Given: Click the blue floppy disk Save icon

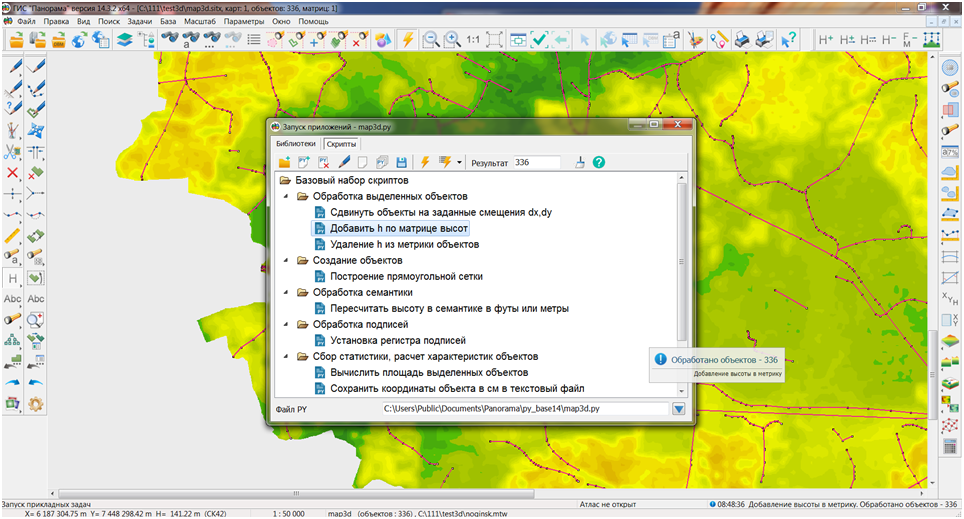Looking at the screenshot, I should coord(401,162).
